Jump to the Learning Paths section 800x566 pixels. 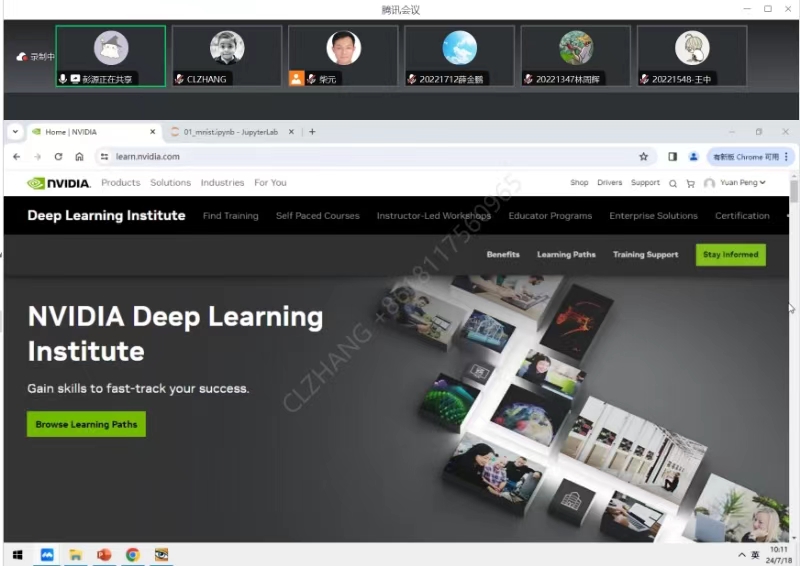tap(566, 255)
